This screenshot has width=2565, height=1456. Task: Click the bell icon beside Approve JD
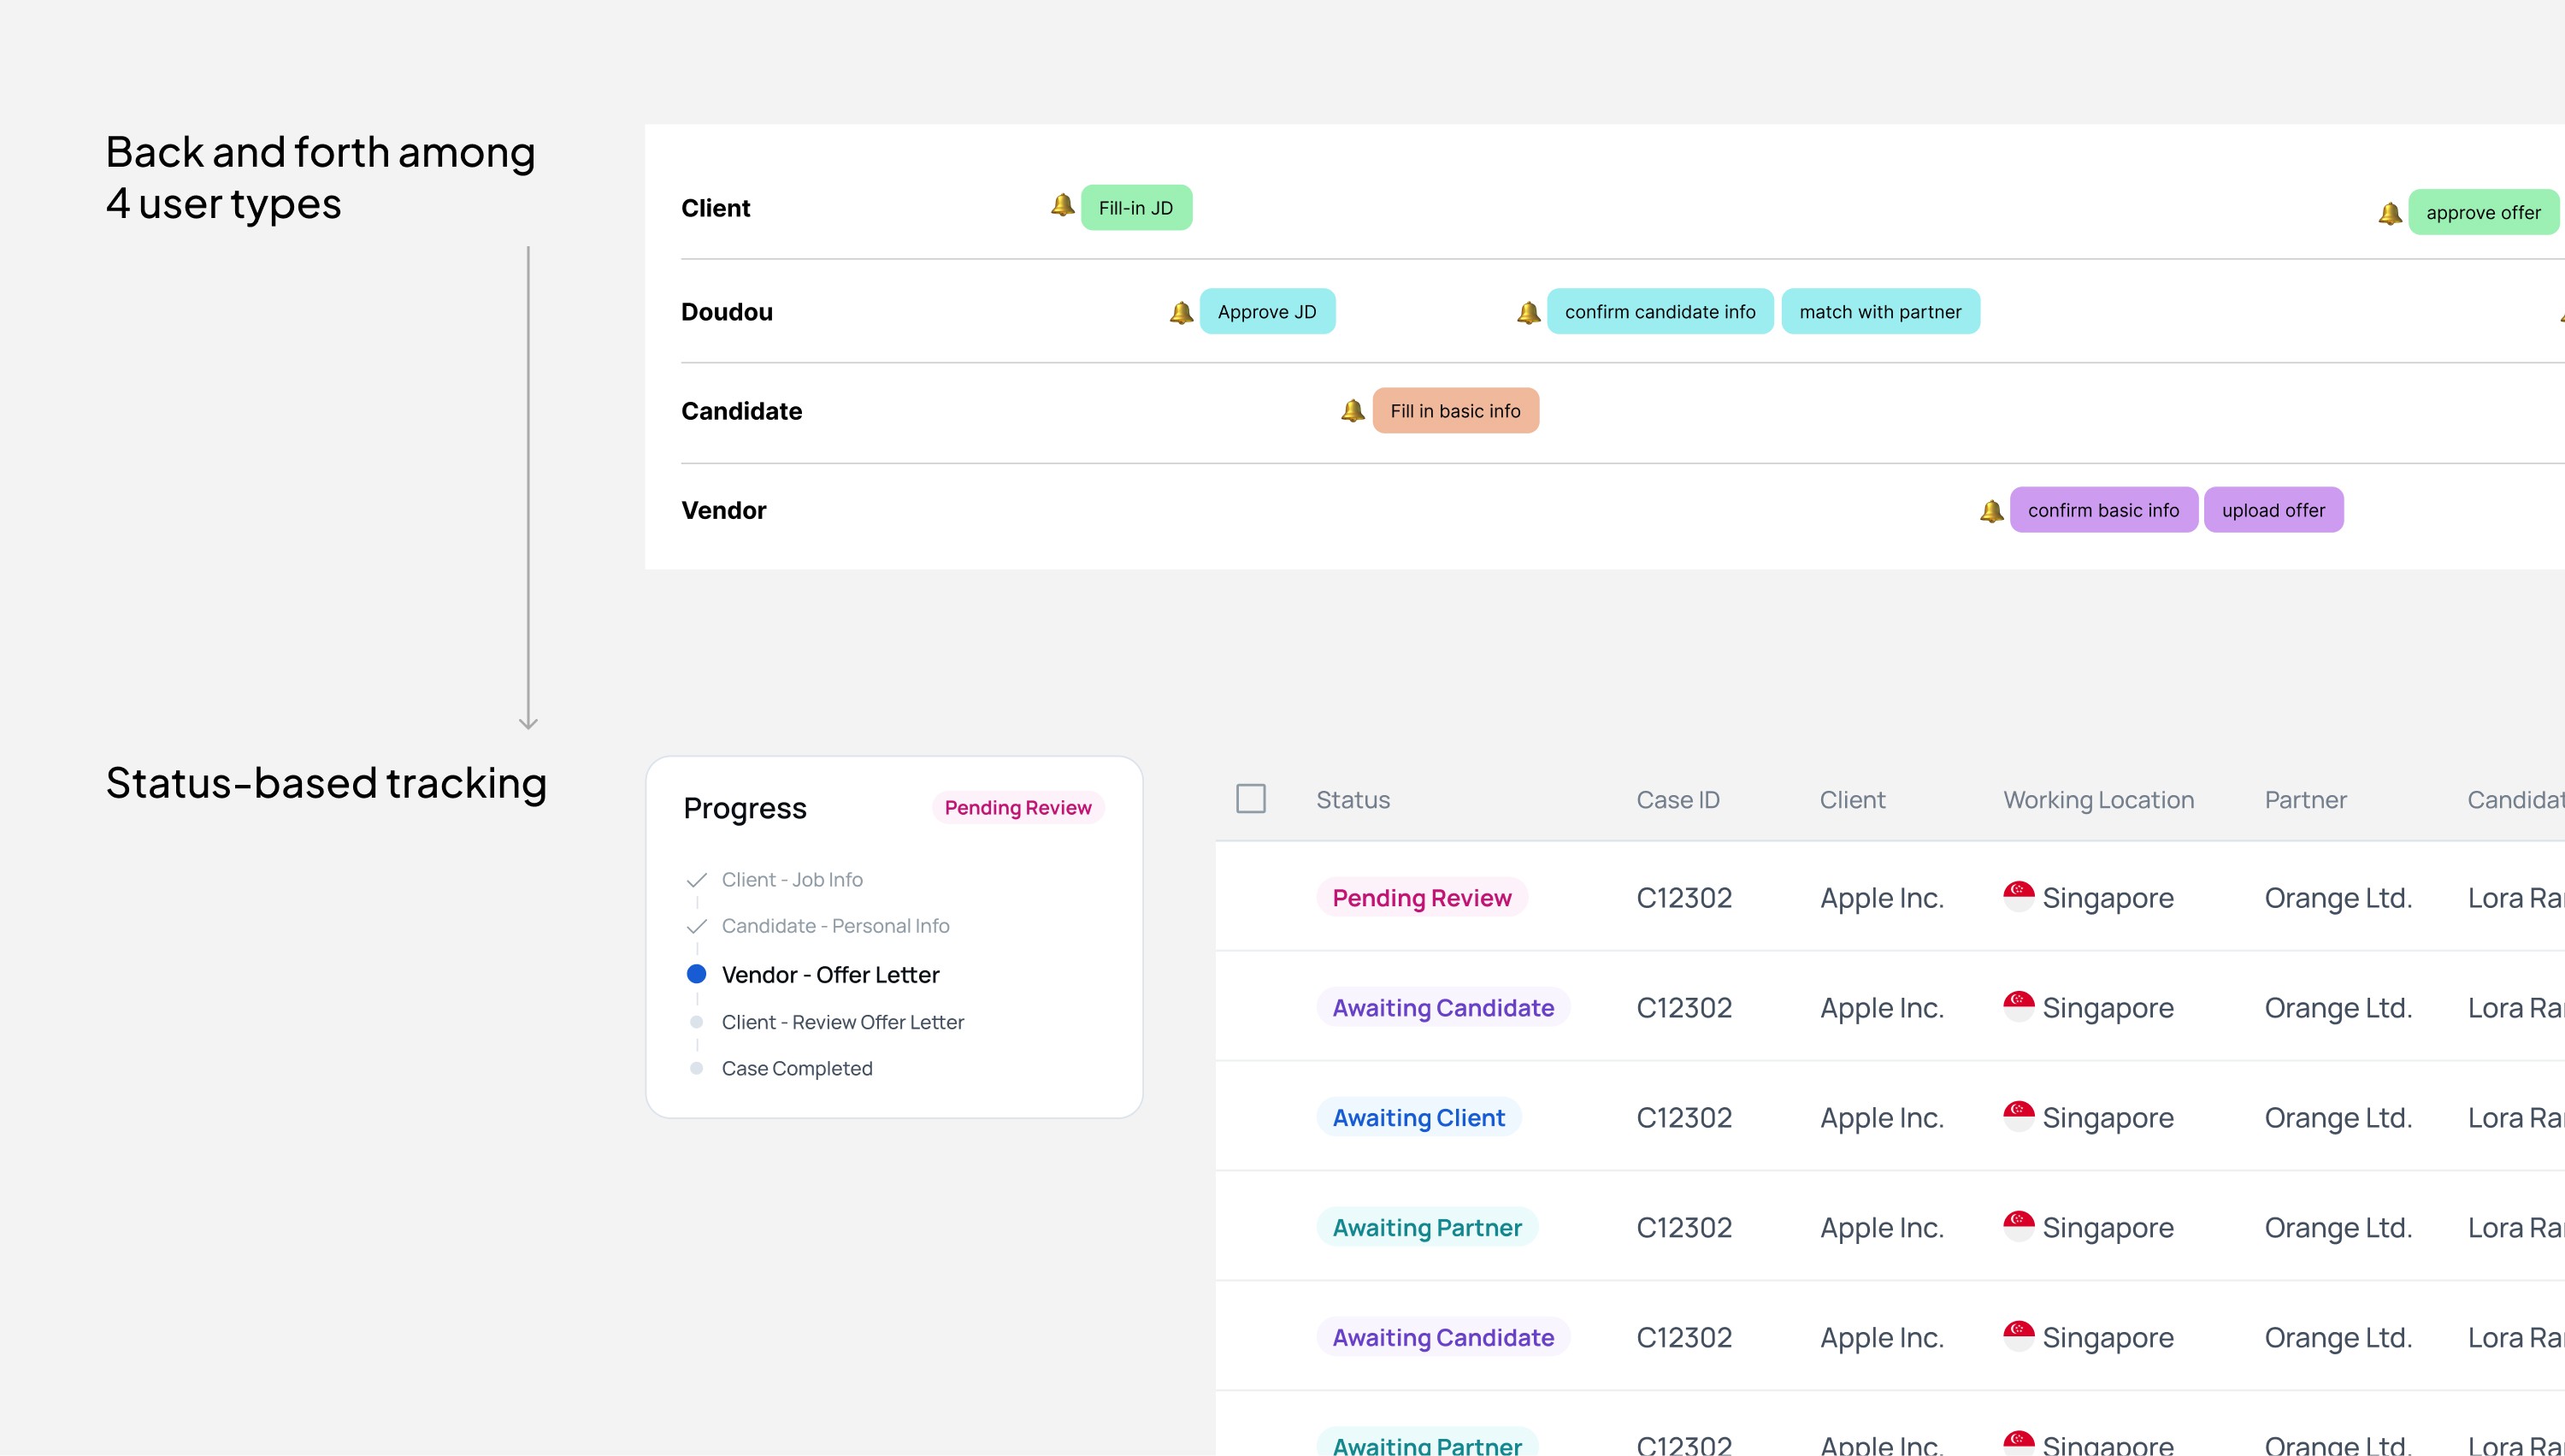(1181, 313)
